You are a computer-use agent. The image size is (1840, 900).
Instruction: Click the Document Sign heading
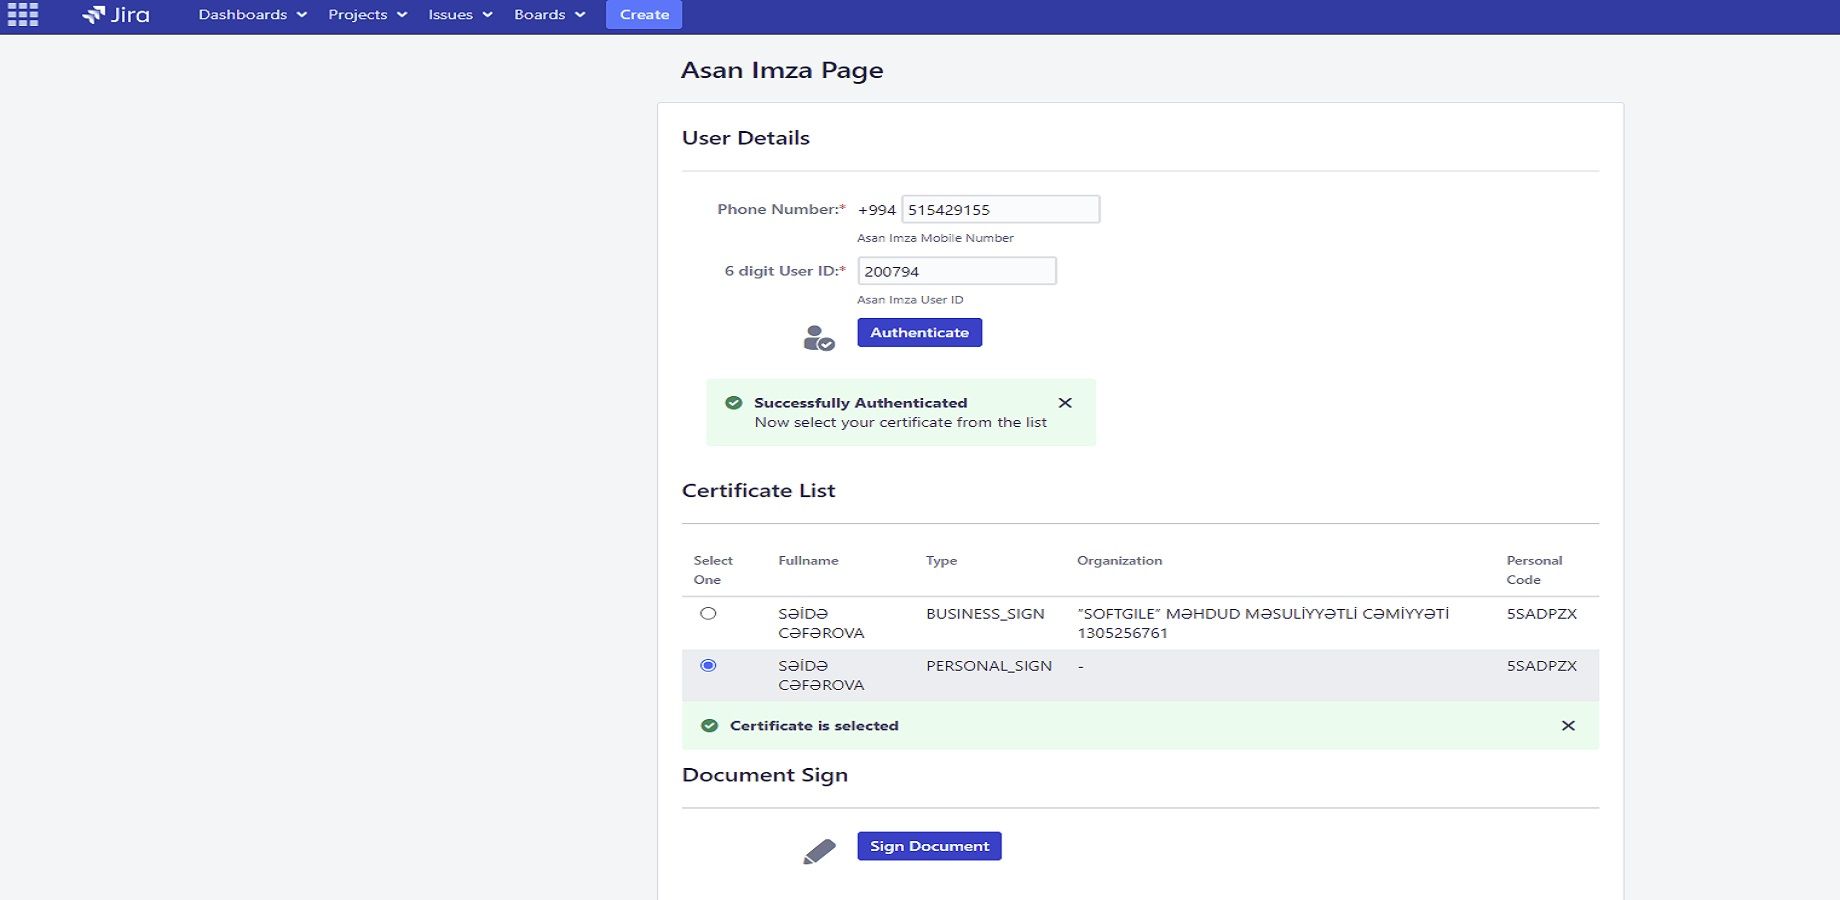765,776
